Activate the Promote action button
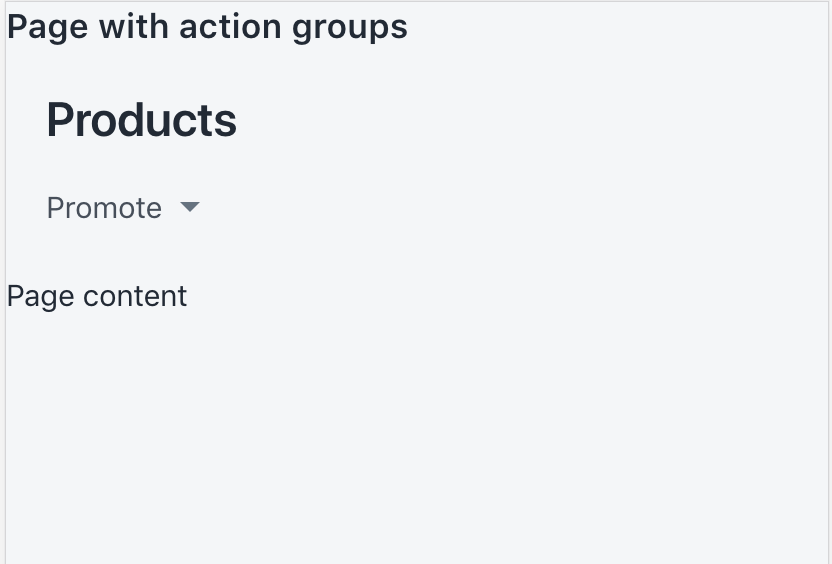Image resolution: width=832 pixels, height=564 pixels. (123, 208)
